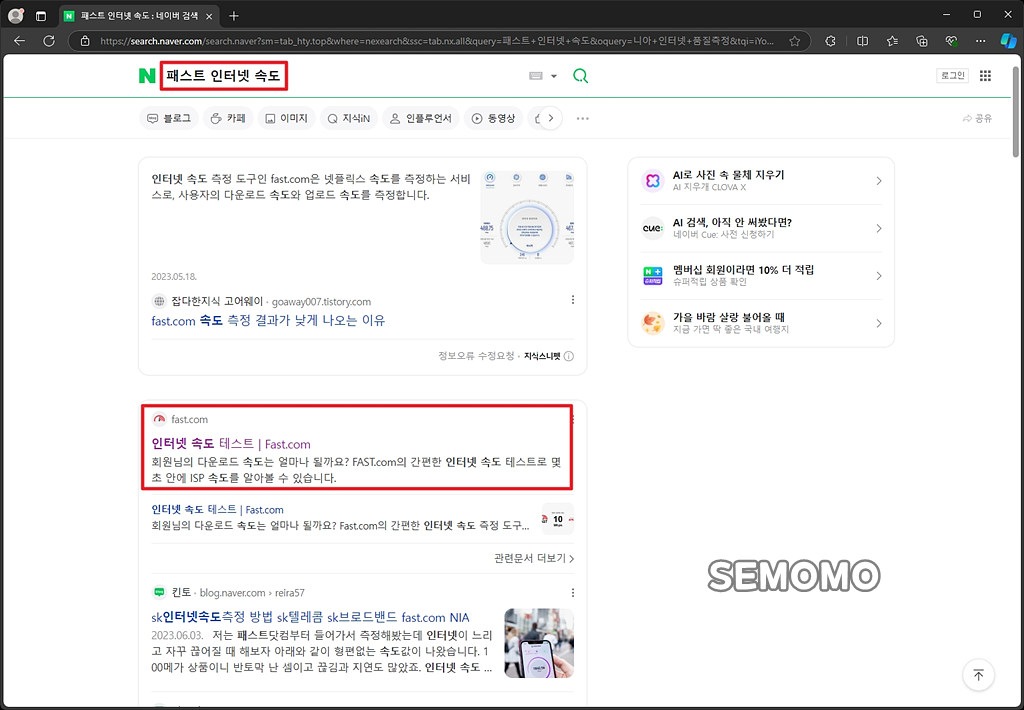Screen dimensions: 1024x710
Task: Open the tab actions menu icon
Action: click(40, 16)
